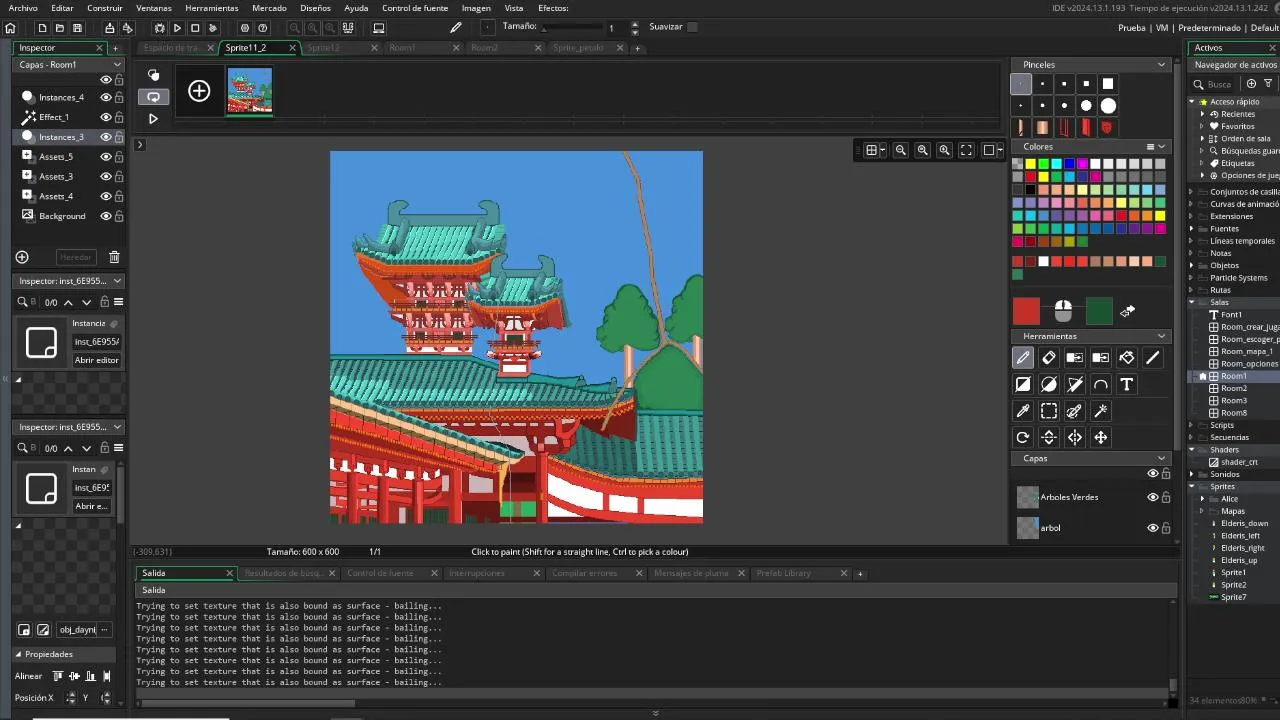Select the Magic Wand tool
The image size is (1280, 720).
click(1101, 411)
